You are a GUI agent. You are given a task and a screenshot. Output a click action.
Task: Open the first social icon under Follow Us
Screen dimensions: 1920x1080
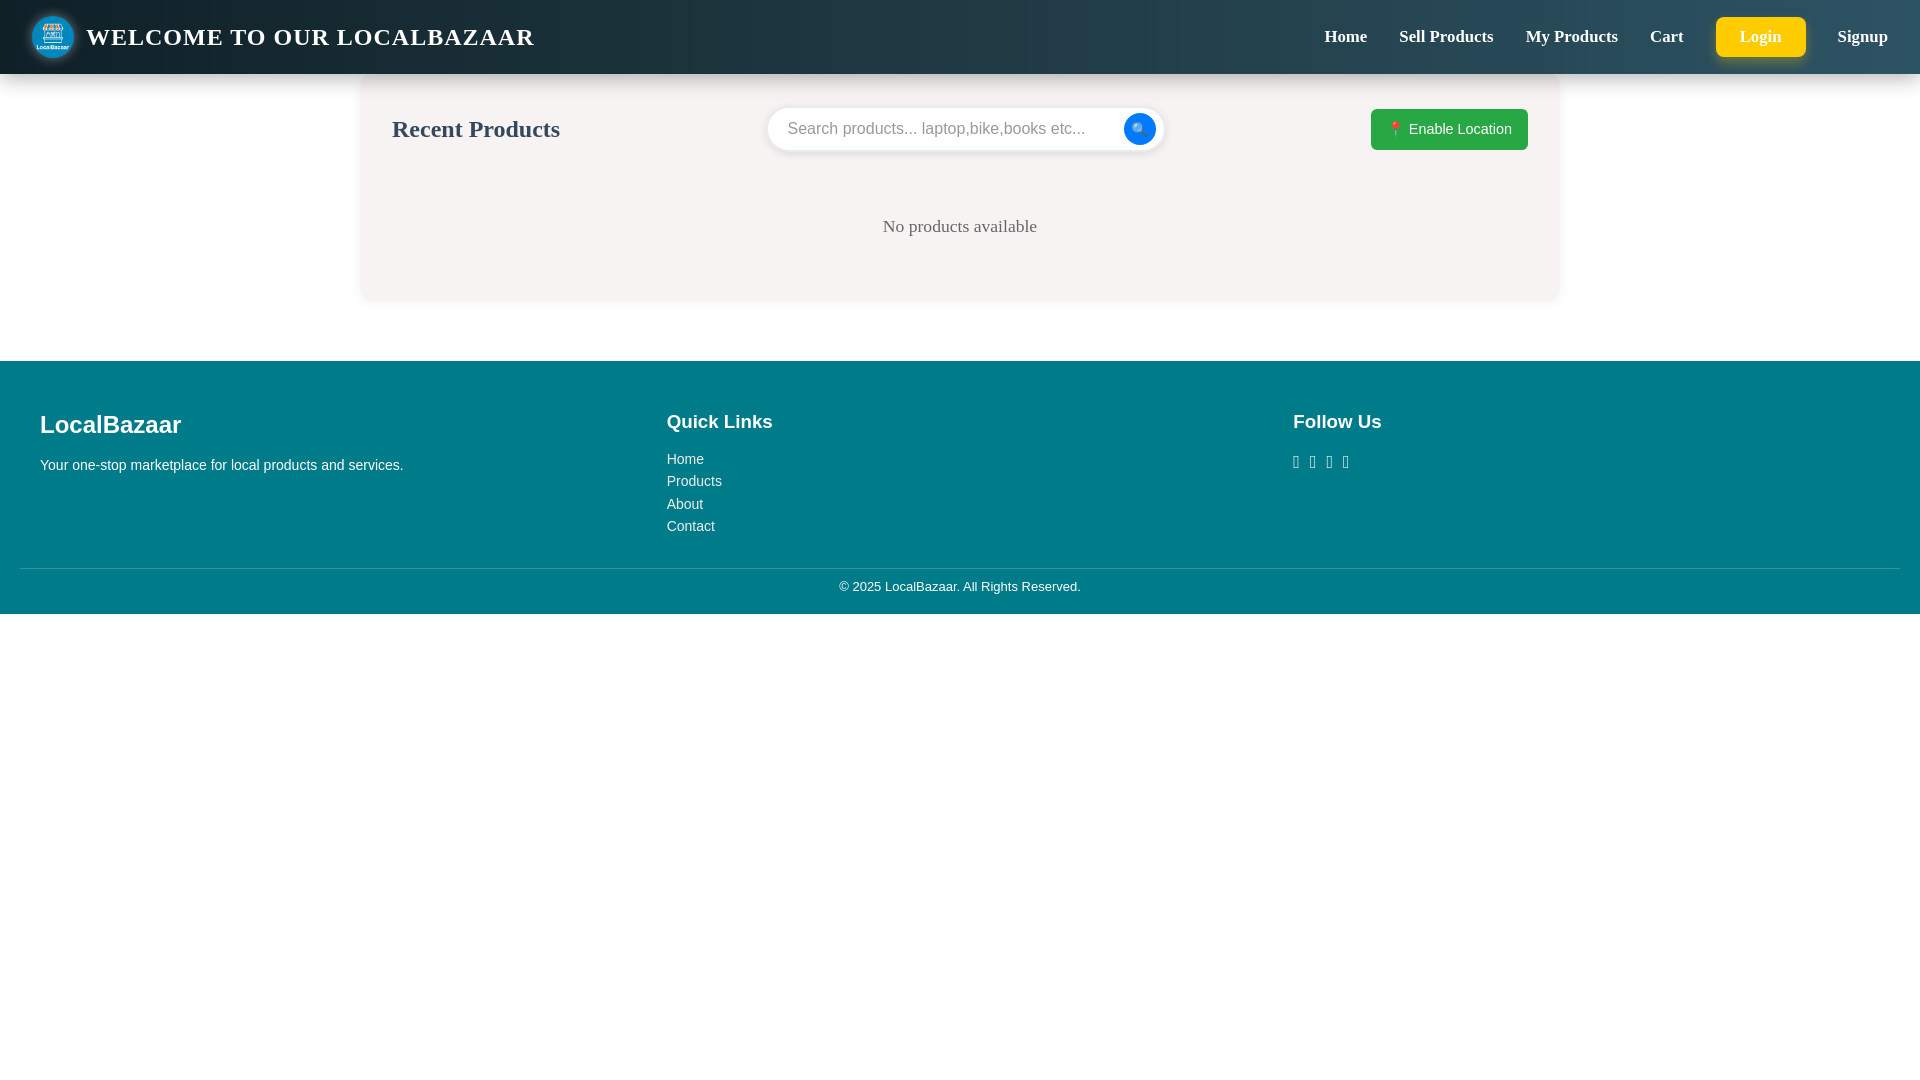click(1296, 462)
